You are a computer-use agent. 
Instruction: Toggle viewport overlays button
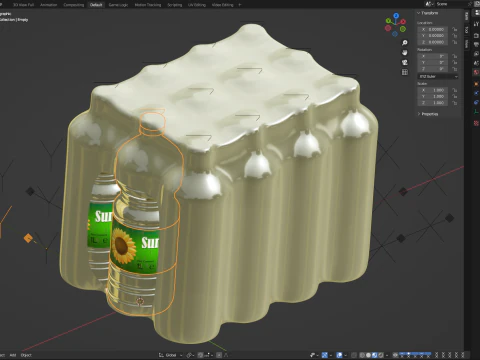(339, 355)
